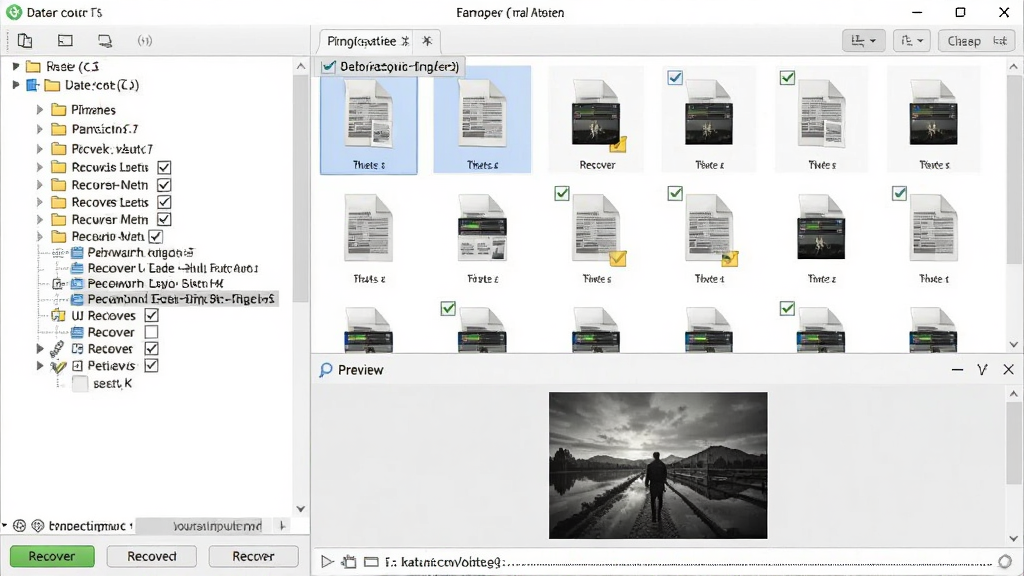1024x576 pixels.
Task: Click the Cleap button in the top toolbar
Action: [976, 41]
